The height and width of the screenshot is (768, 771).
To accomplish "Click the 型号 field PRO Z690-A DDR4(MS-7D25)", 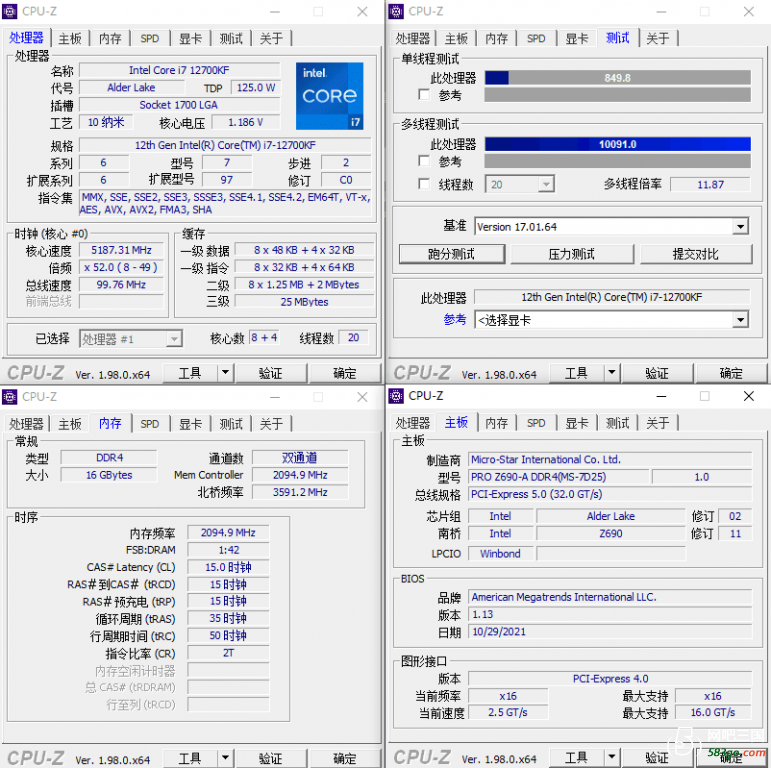I will [x=559, y=476].
